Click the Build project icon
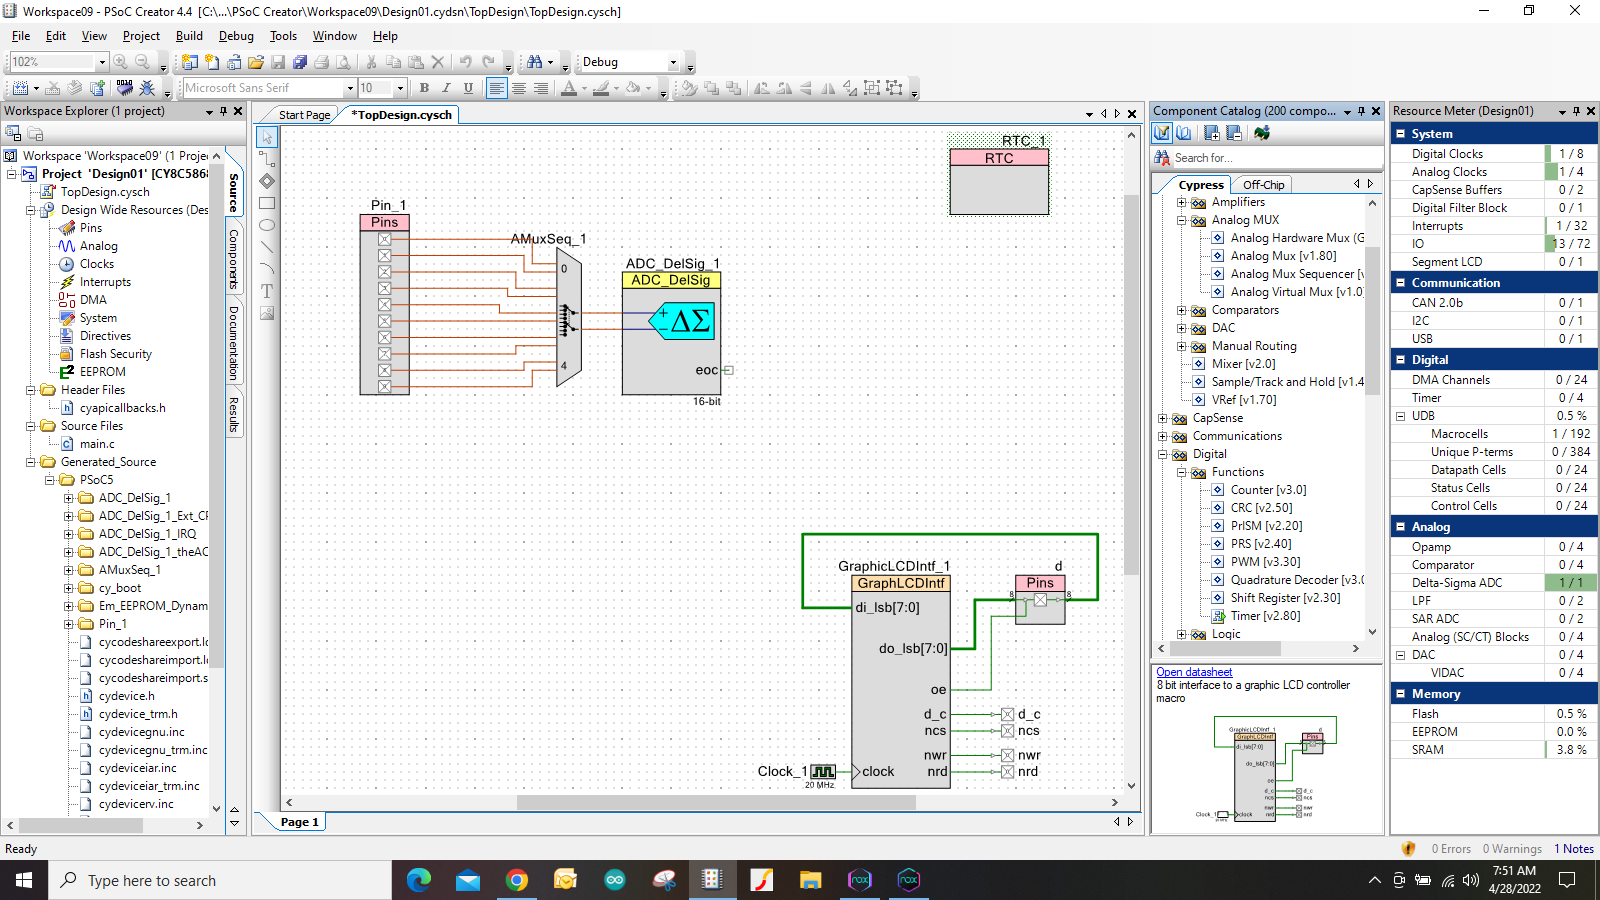The image size is (1600, 900). pos(21,88)
